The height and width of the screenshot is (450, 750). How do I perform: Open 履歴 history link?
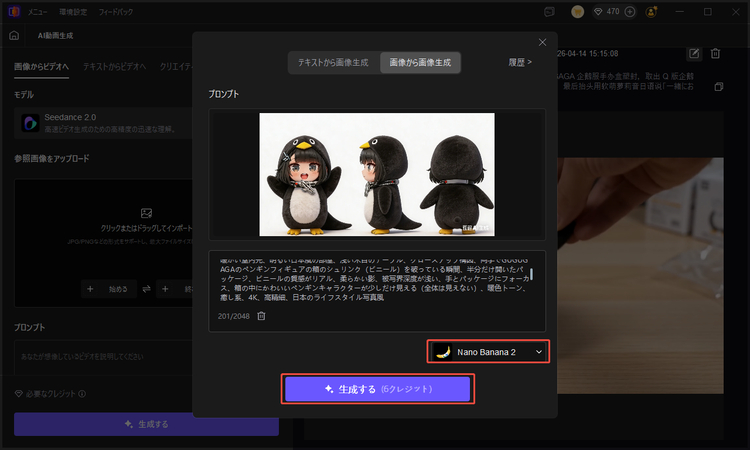coord(520,62)
